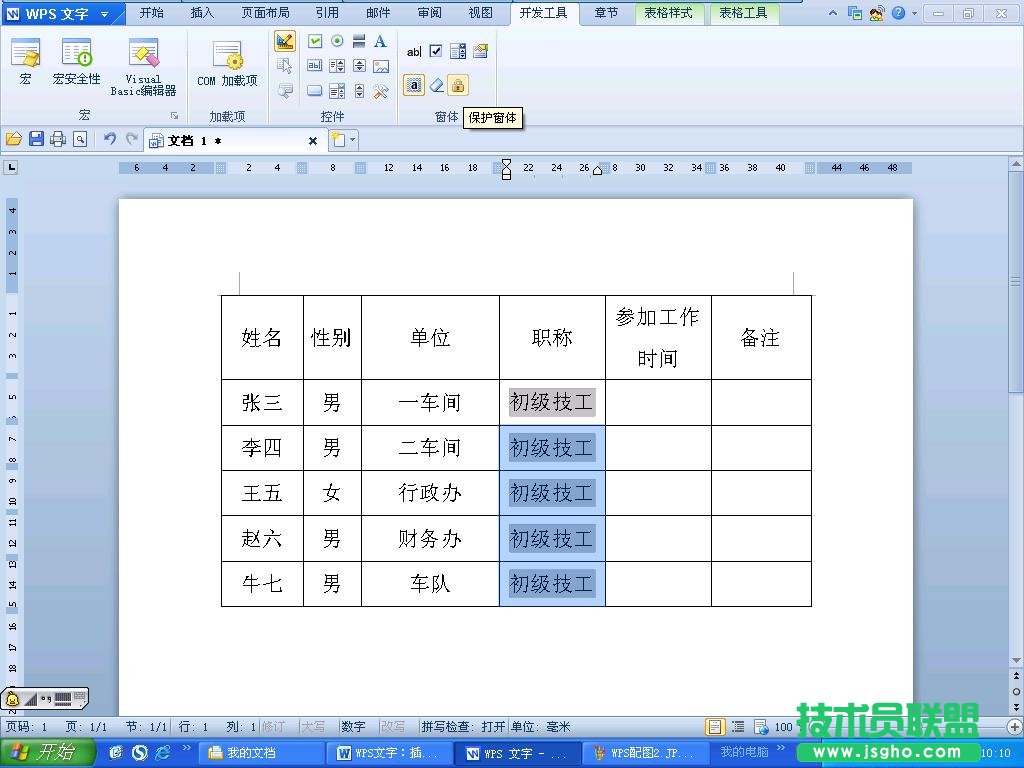Click the 保护窗体 lock icon
Image resolution: width=1024 pixels, height=768 pixels.
[457, 85]
